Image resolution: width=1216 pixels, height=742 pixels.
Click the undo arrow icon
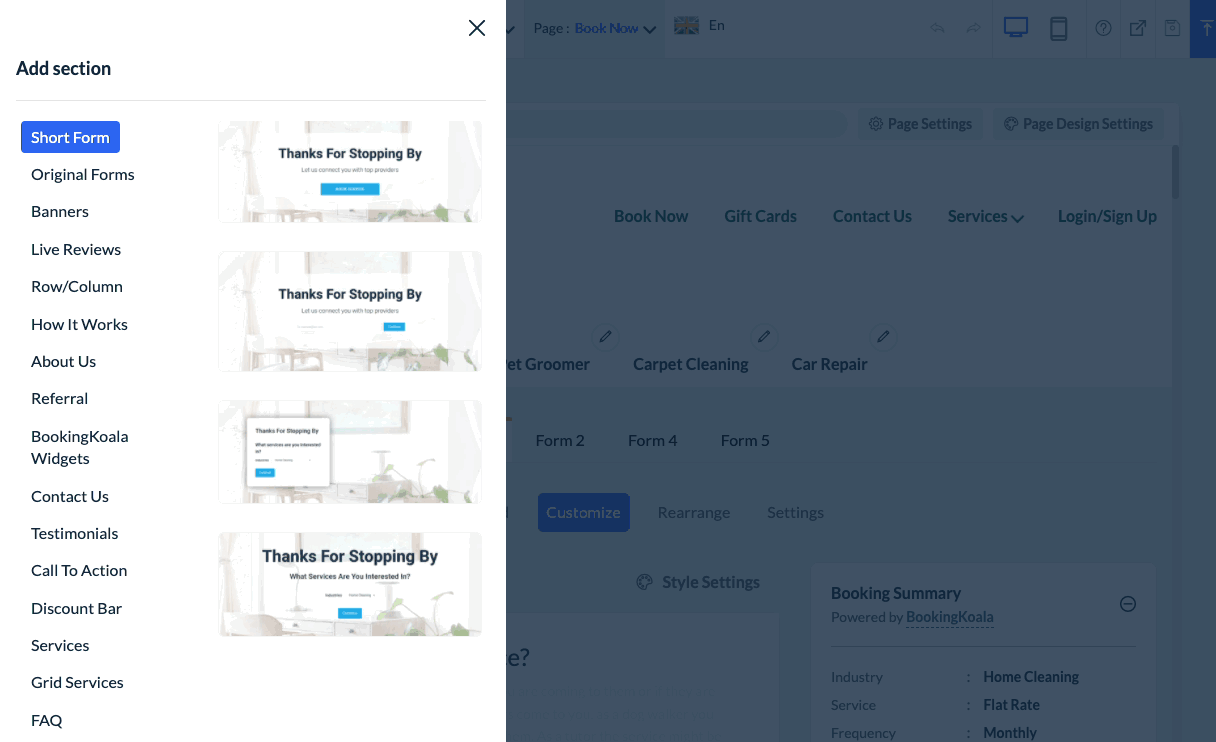[937, 28]
